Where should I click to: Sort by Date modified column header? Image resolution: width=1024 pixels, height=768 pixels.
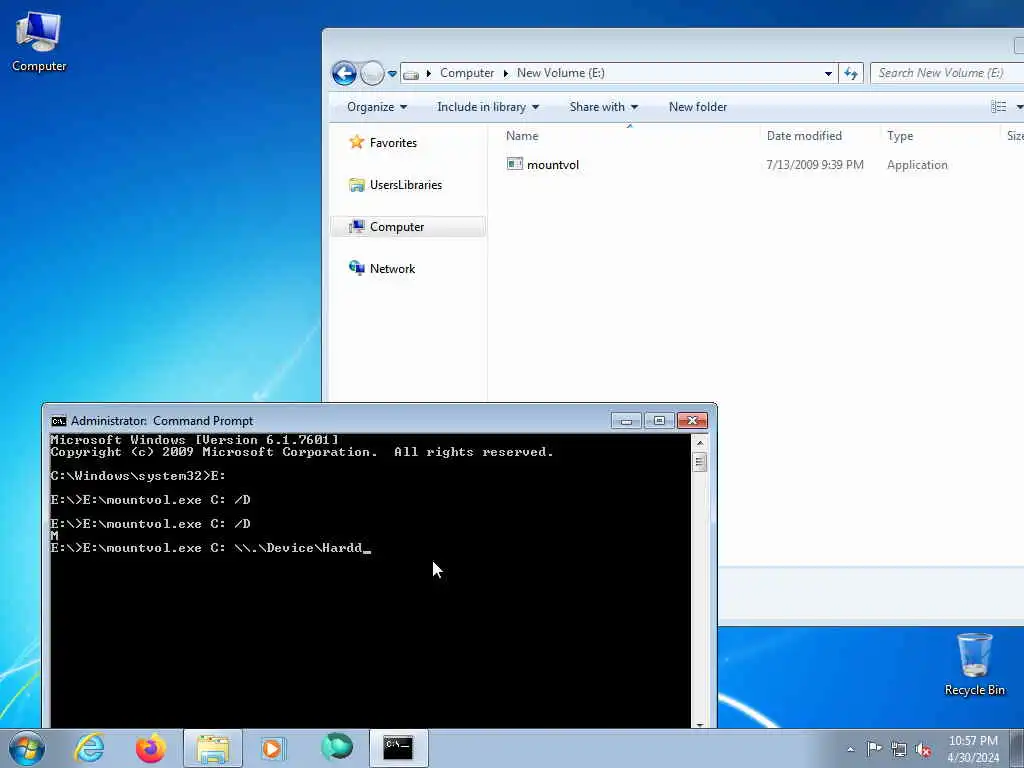pyautogui.click(x=820, y=136)
